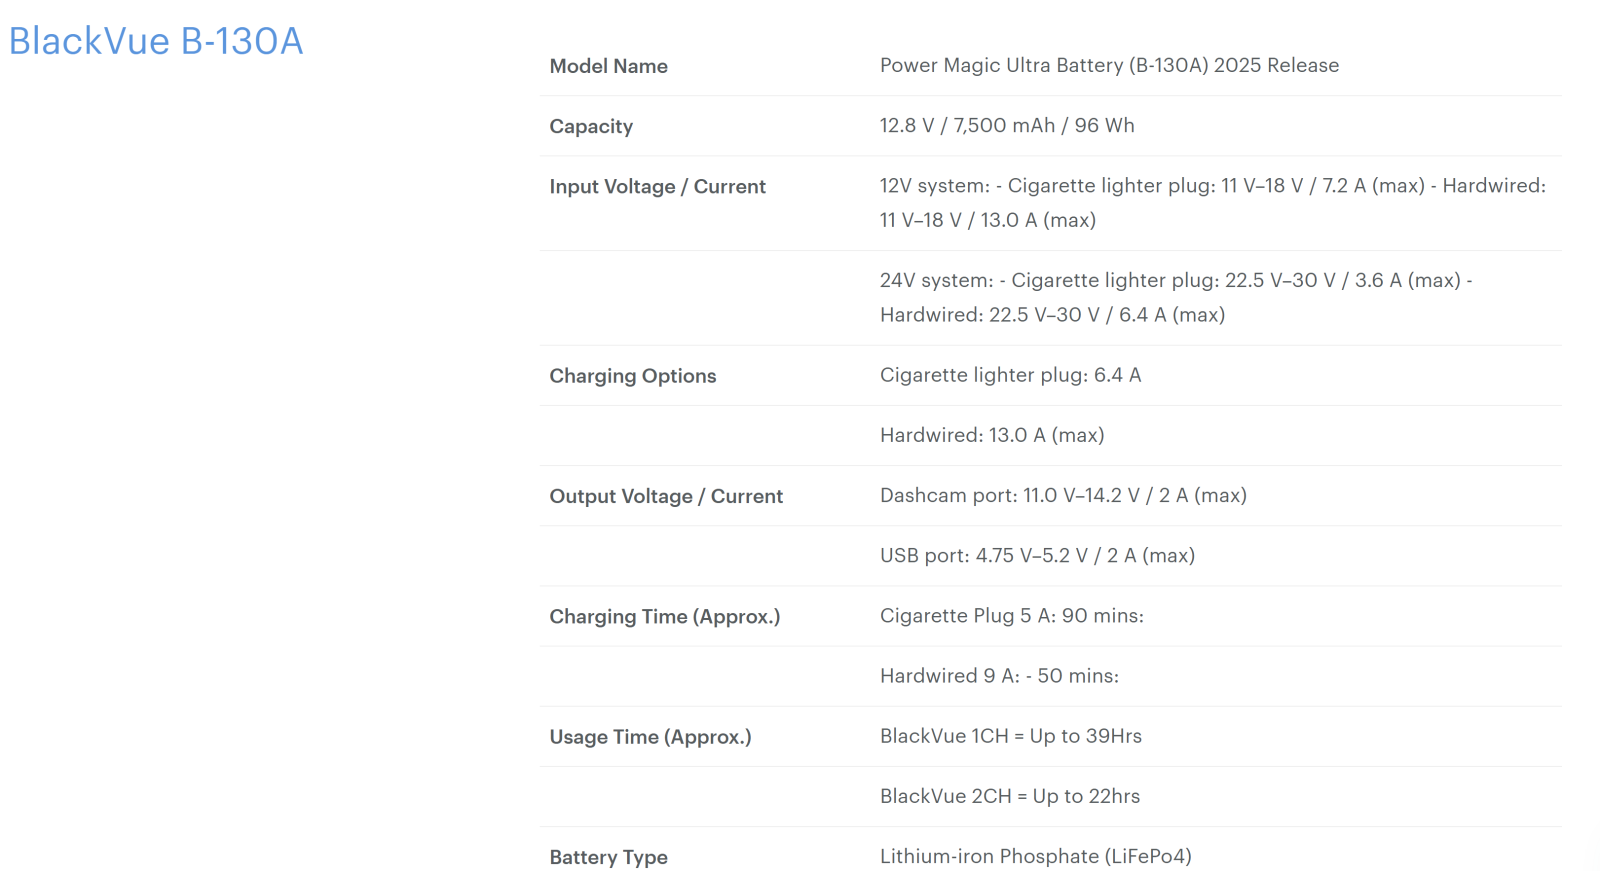Click the Hardwired 9 A charging time
This screenshot has height=871, width=1600.
pos(998,675)
